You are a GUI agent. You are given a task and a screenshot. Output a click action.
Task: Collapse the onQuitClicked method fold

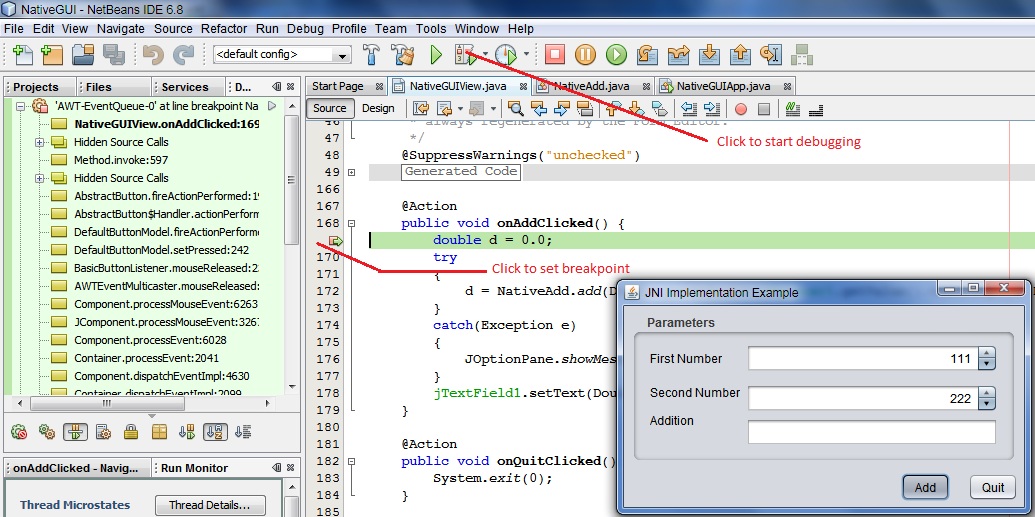pyautogui.click(x=352, y=462)
